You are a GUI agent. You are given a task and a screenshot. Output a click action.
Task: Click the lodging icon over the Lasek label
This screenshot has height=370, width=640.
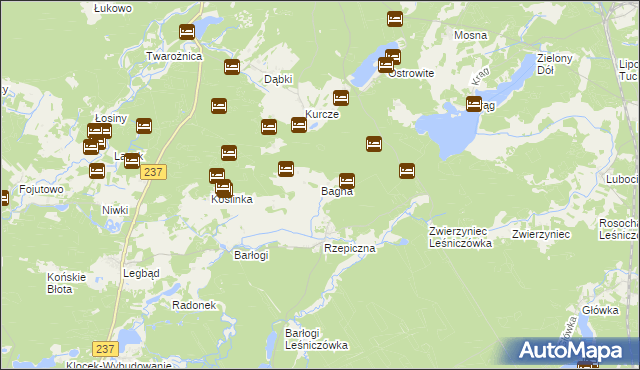(132, 161)
